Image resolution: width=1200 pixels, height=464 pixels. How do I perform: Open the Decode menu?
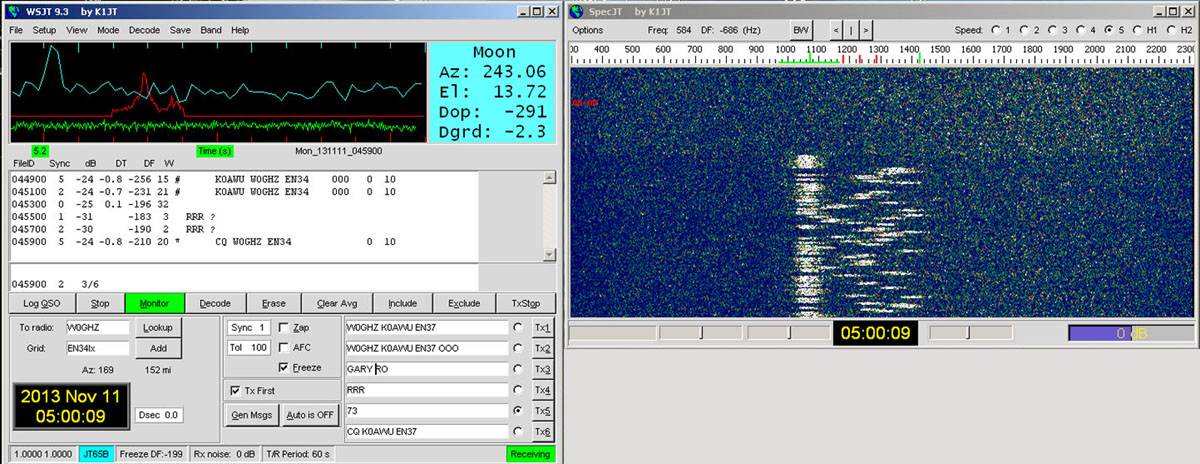point(144,30)
